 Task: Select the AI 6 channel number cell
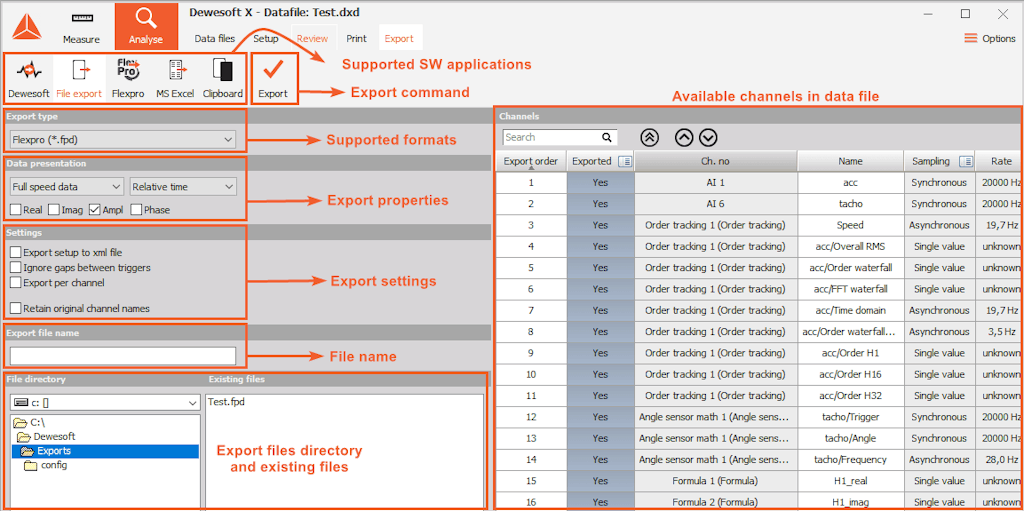coord(715,204)
